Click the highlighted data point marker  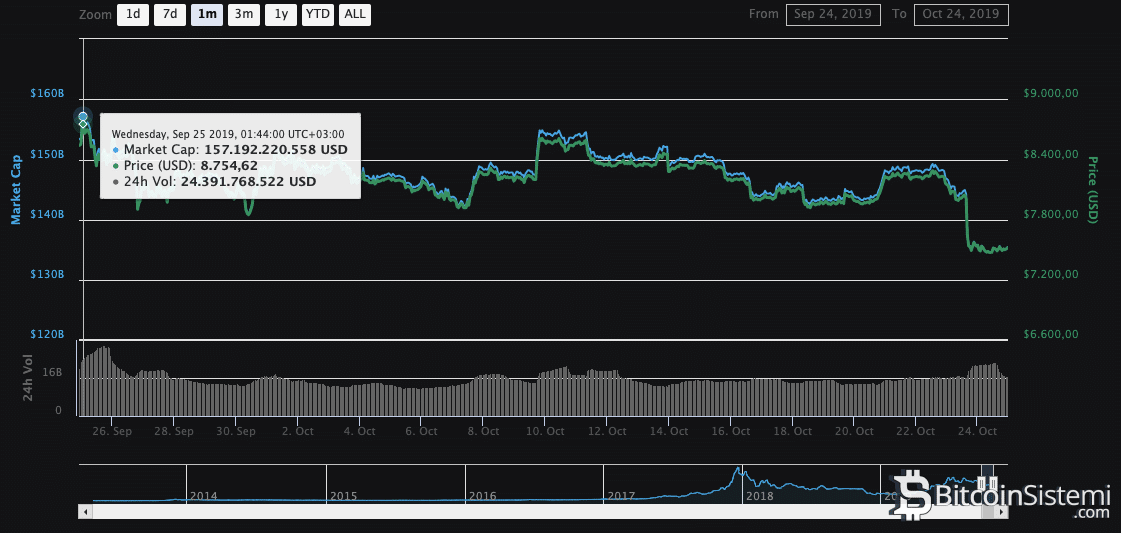point(83,118)
